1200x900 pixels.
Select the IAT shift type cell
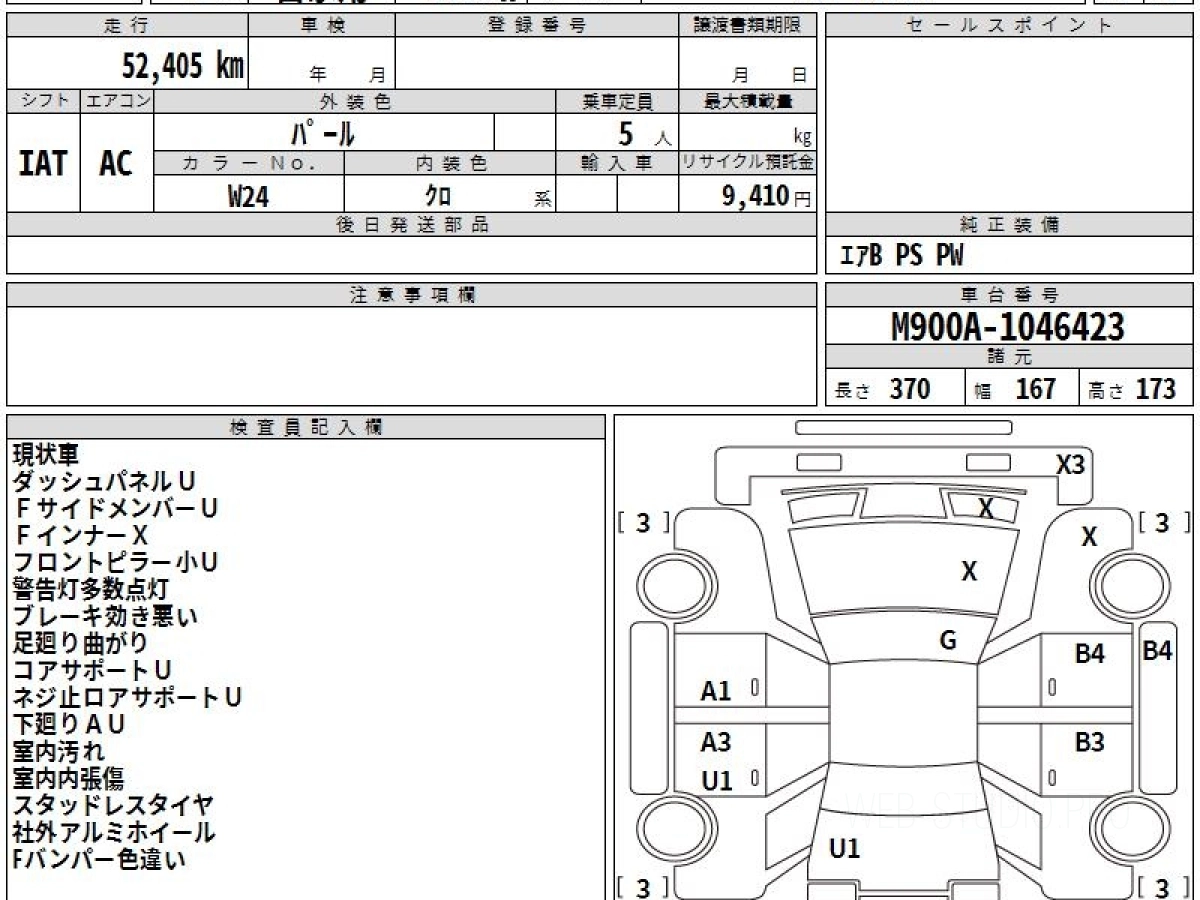[43, 163]
